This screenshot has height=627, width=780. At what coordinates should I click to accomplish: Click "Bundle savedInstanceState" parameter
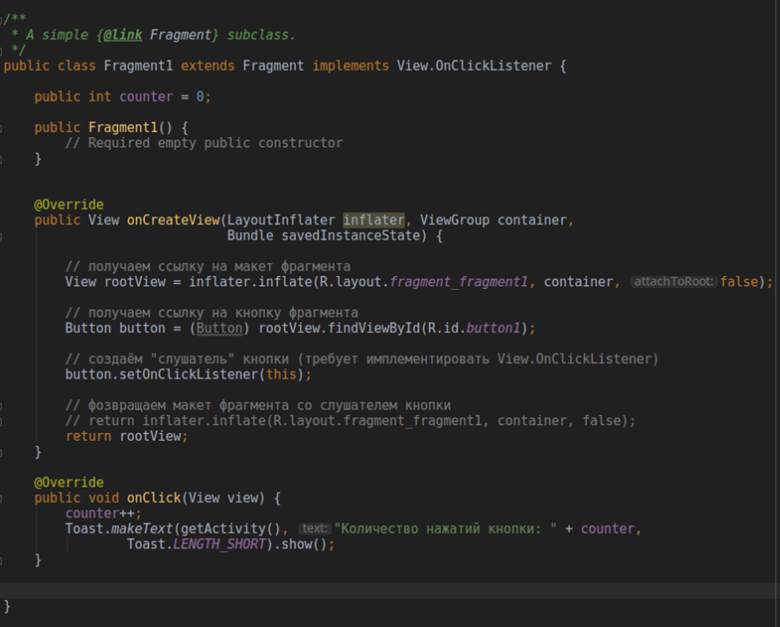click(x=324, y=235)
